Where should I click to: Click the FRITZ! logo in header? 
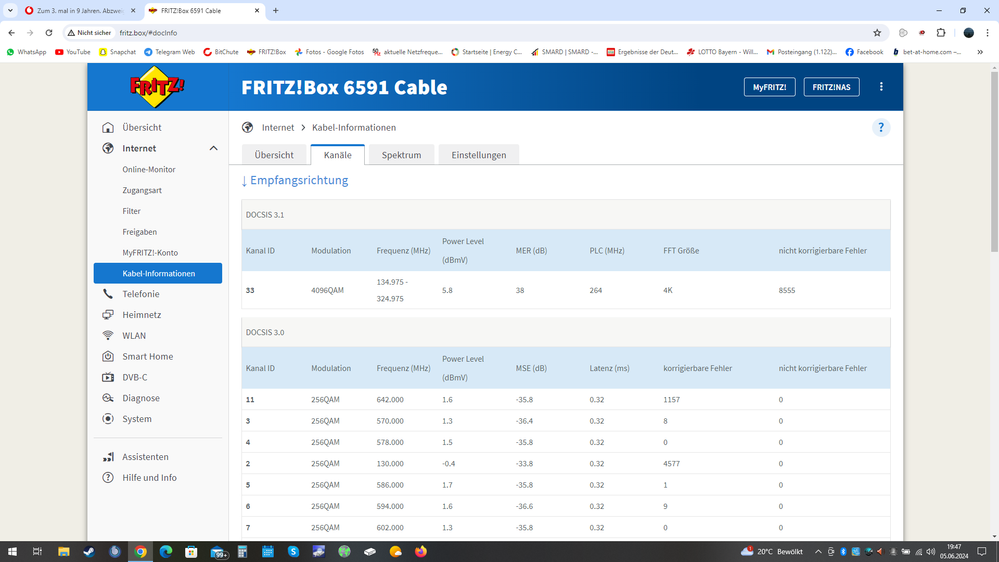coord(157,87)
